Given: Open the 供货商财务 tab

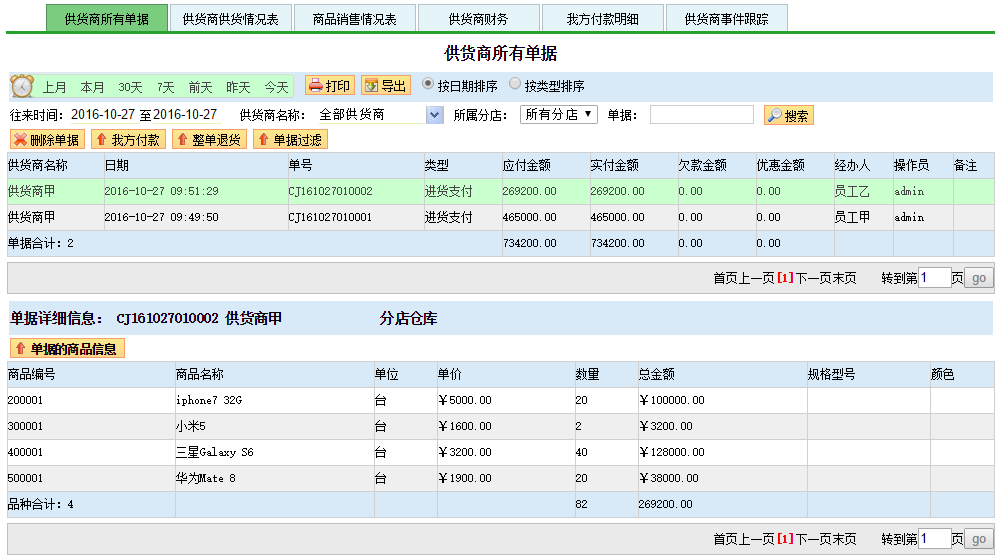Looking at the screenshot, I should click(x=478, y=18).
